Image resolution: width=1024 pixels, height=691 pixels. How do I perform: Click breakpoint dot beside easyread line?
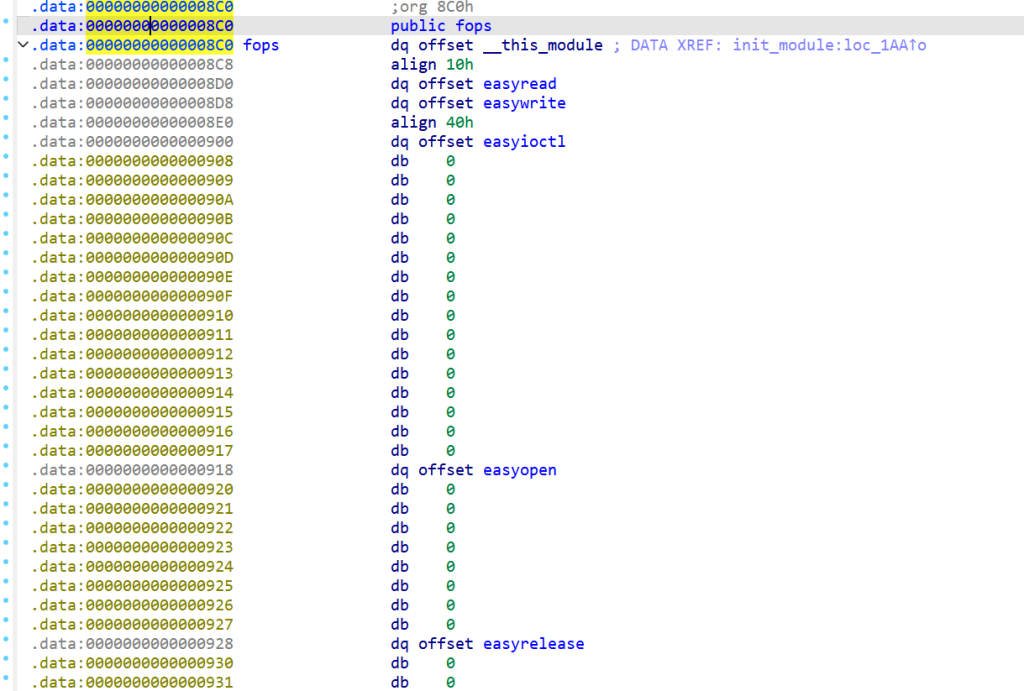[x=7, y=84]
